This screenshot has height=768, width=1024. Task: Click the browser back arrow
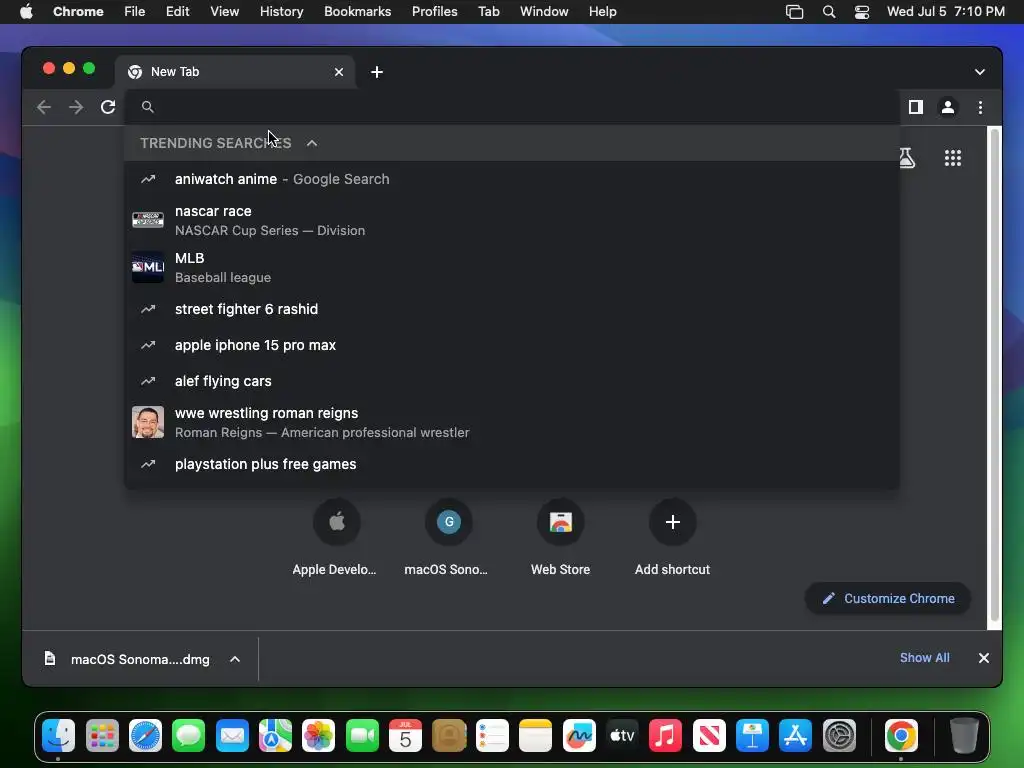(x=44, y=107)
